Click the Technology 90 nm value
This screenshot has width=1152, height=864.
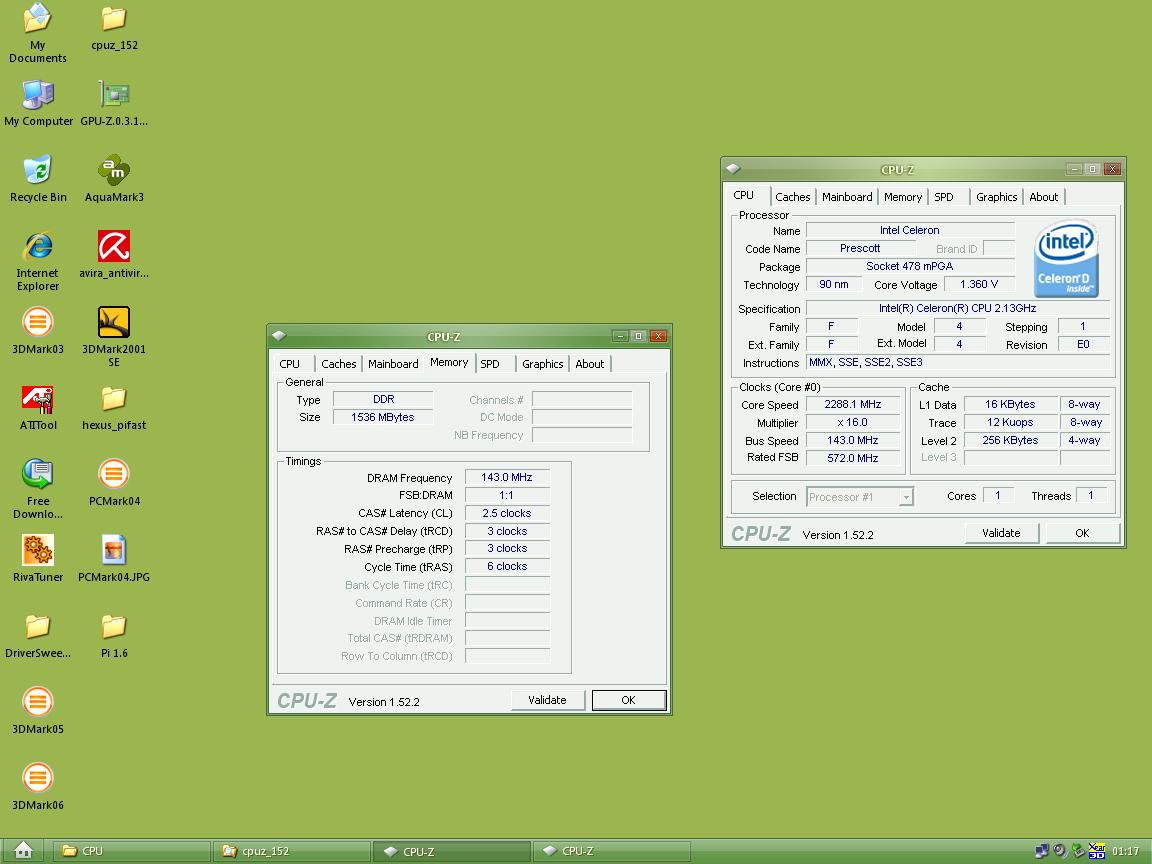(x=834, y=284)
